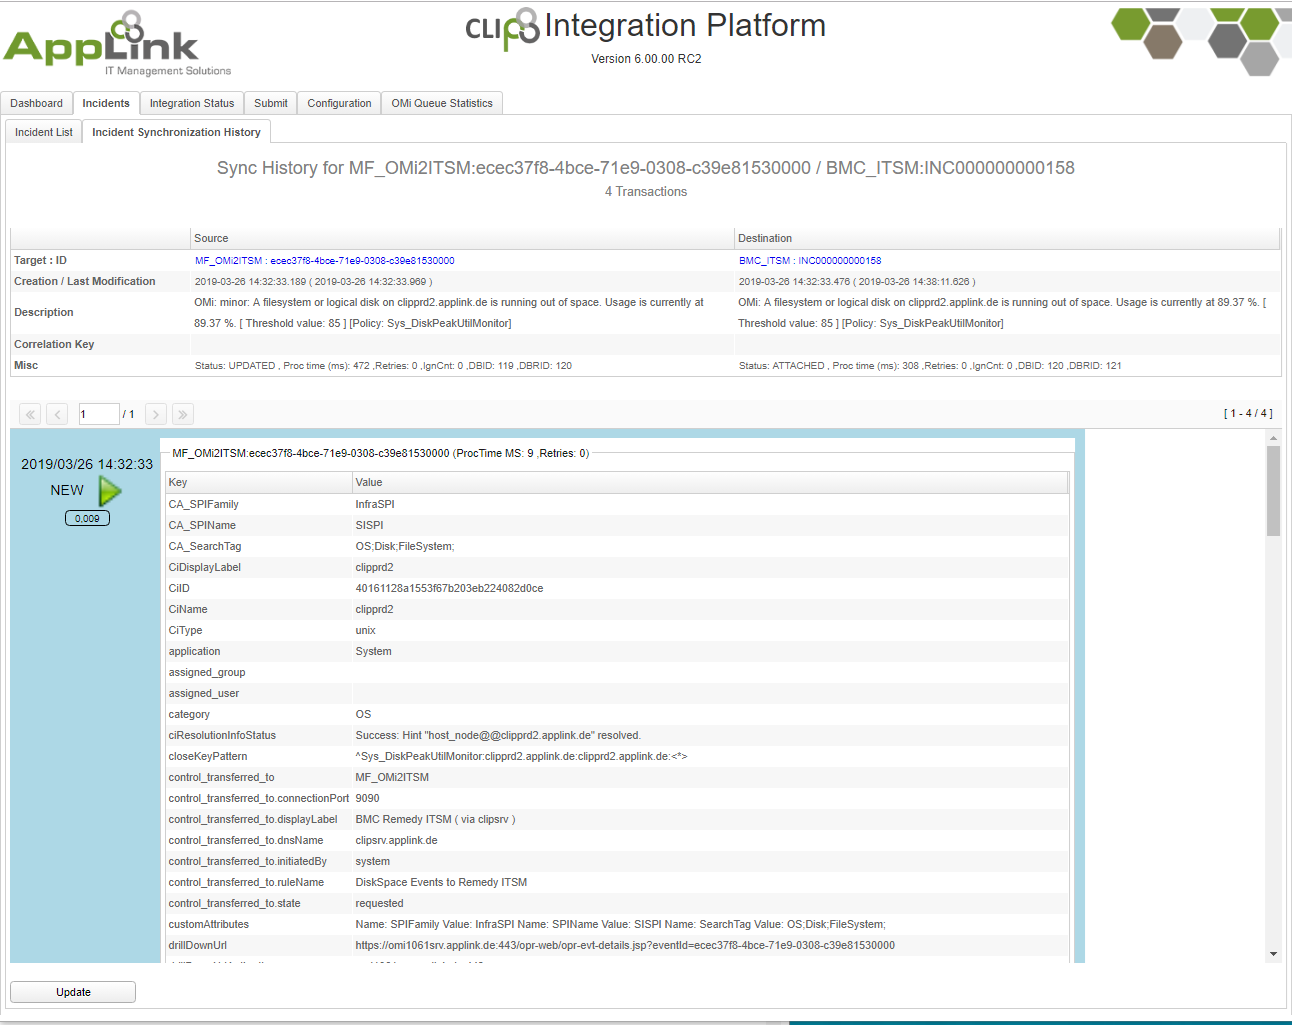Viewport: 1292px width, 1025px height.
Task: Click the initiatedBy value system
Action: point(372,861)
